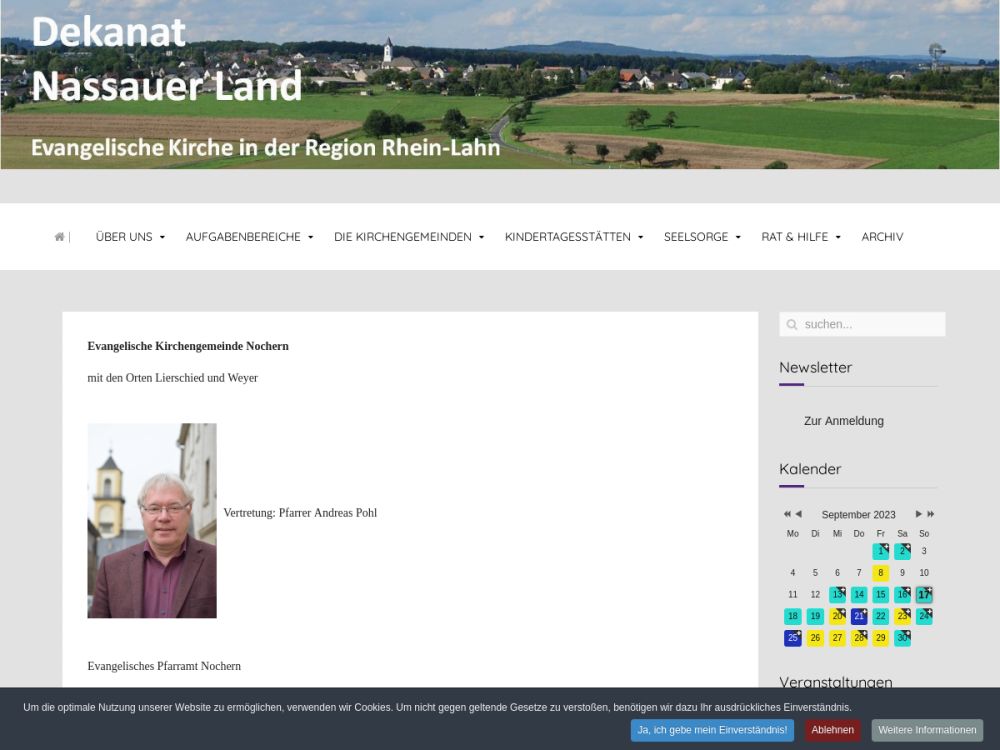Image resolution: width=1000 pixels, height=750 pixels.
Task: Accept cookies with the Einverständnis button
Action: (712, 730)
